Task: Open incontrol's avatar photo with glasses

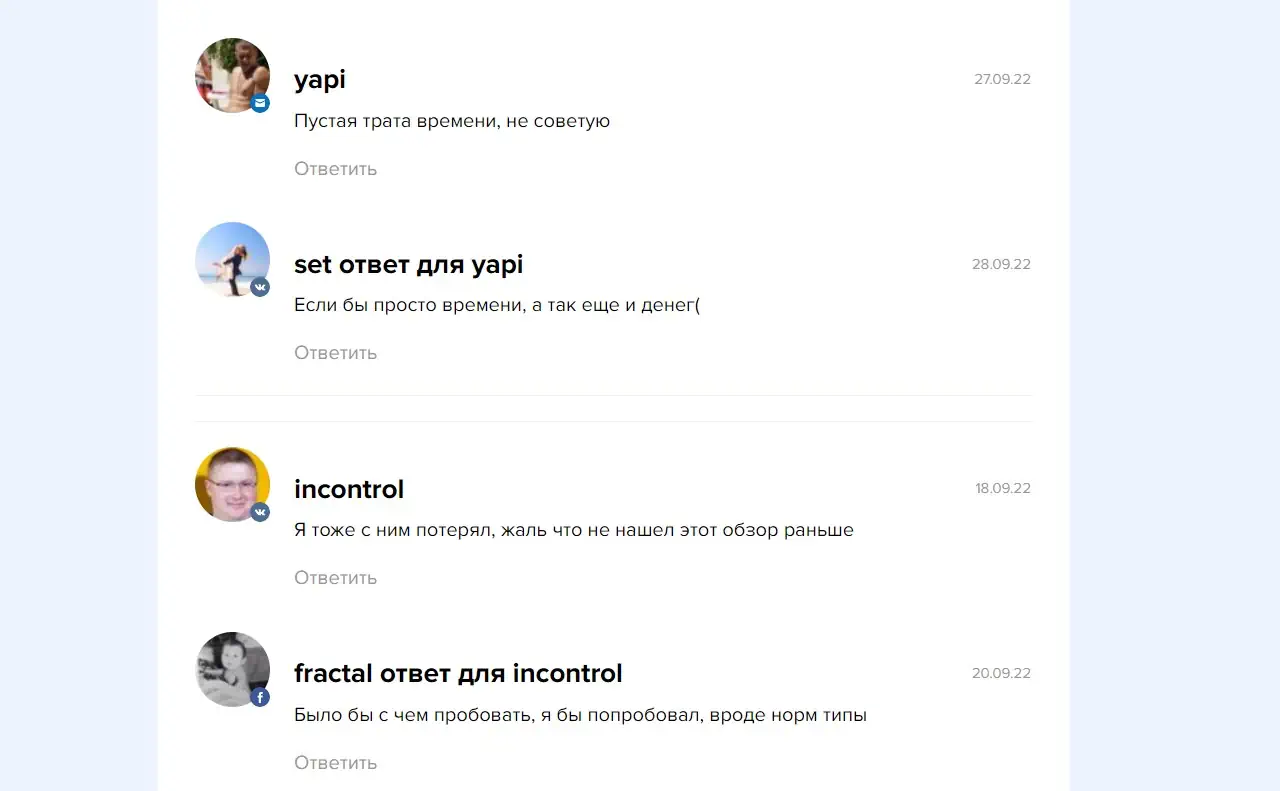Action: 232,484
